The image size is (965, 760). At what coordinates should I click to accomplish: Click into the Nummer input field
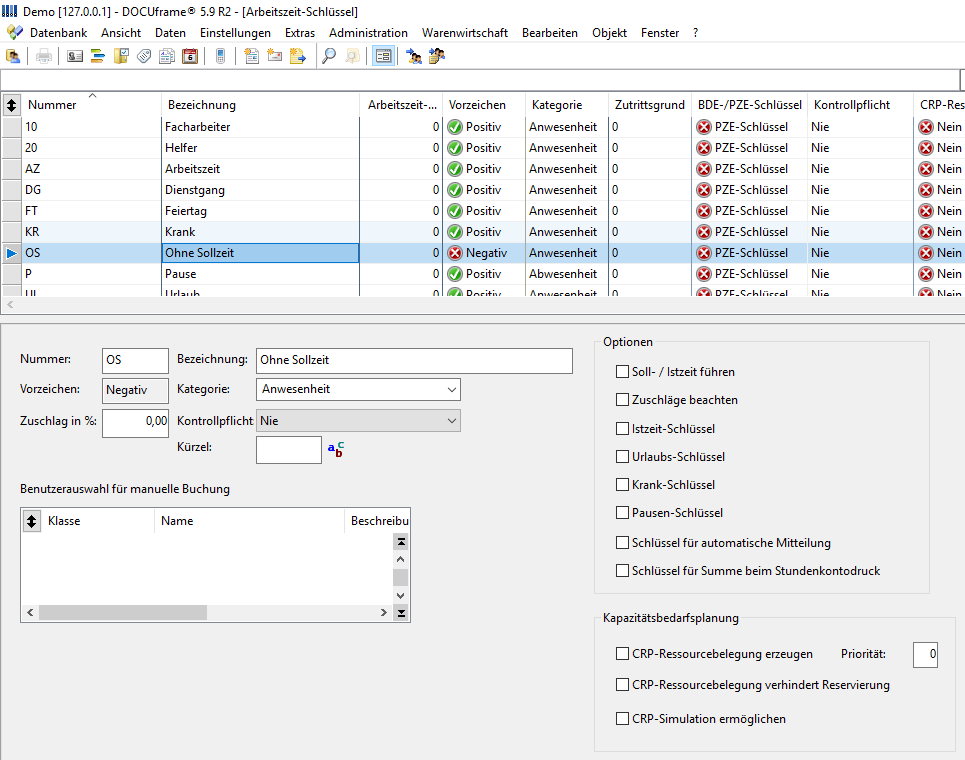coord(135,361)
